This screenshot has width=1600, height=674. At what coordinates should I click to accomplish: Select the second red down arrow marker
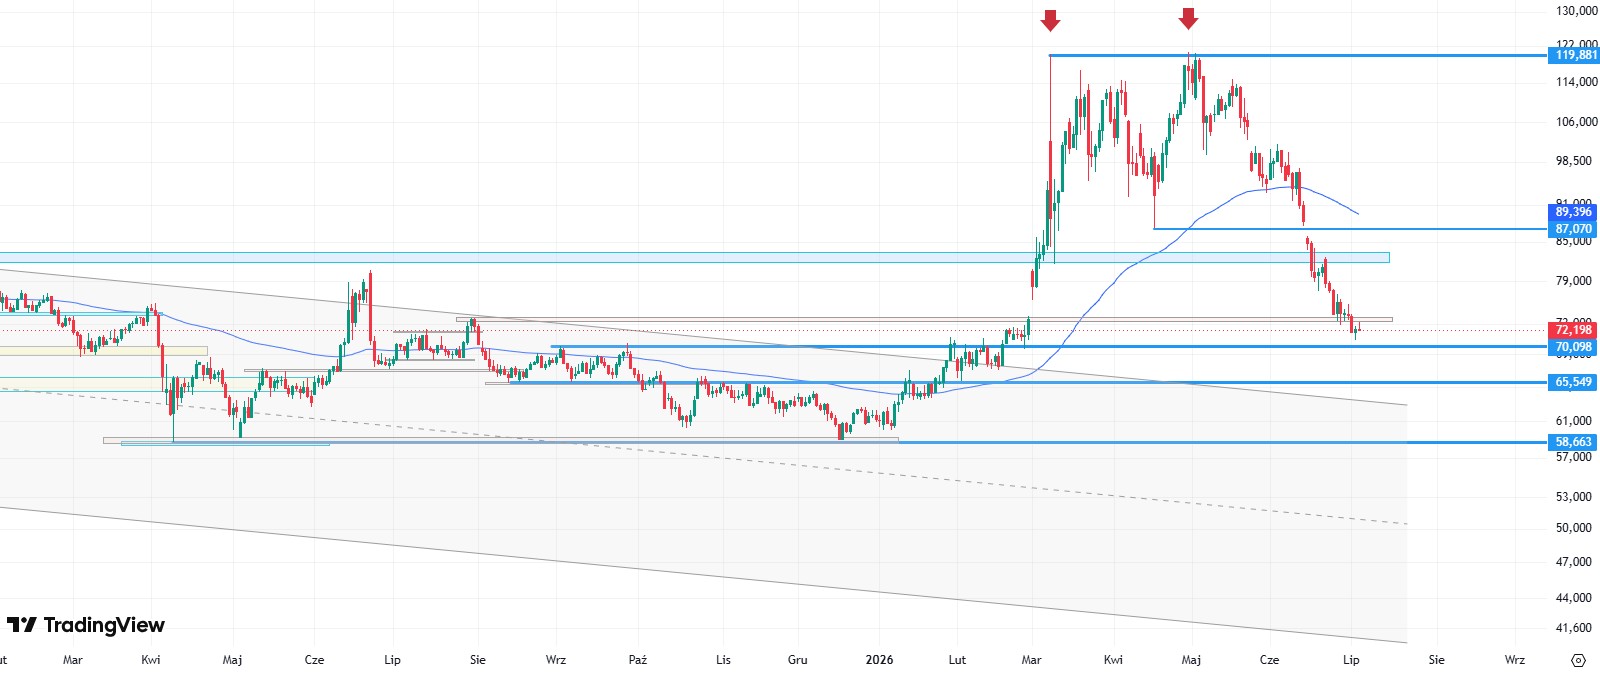click(x=1188, y=18)
